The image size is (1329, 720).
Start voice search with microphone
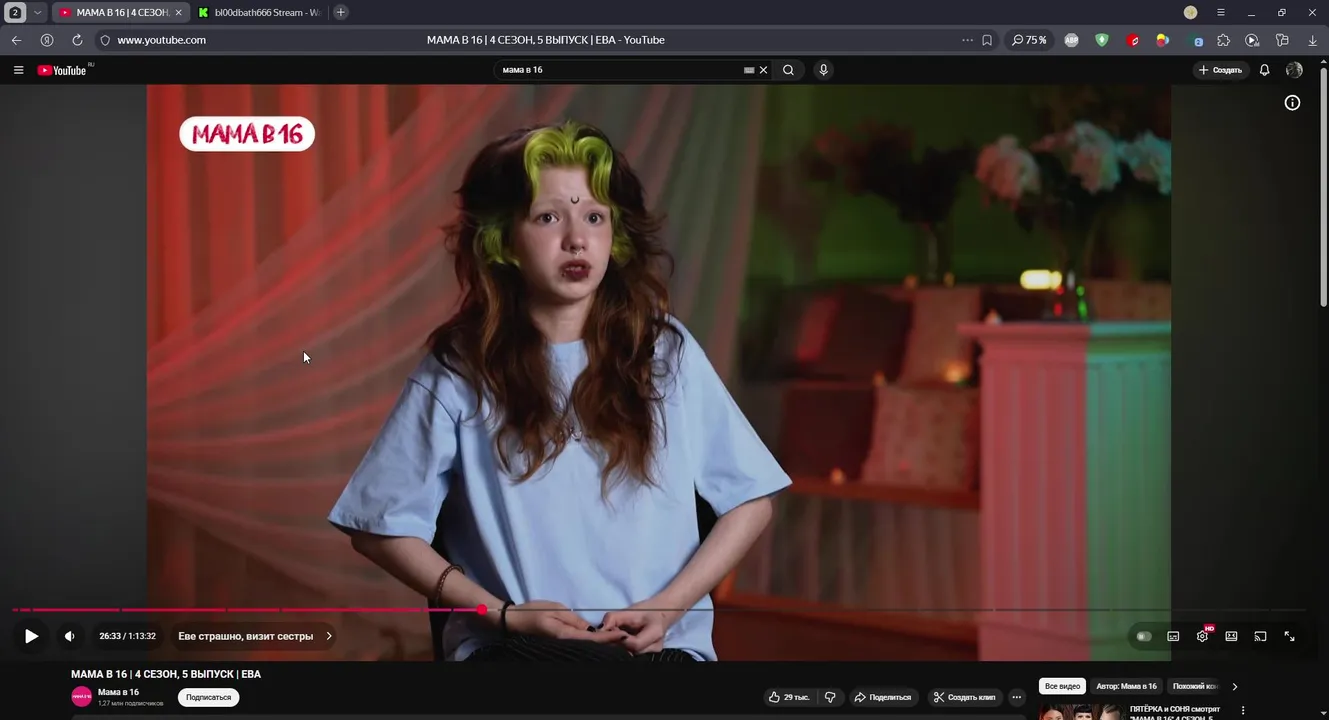(x=823, y=70)
